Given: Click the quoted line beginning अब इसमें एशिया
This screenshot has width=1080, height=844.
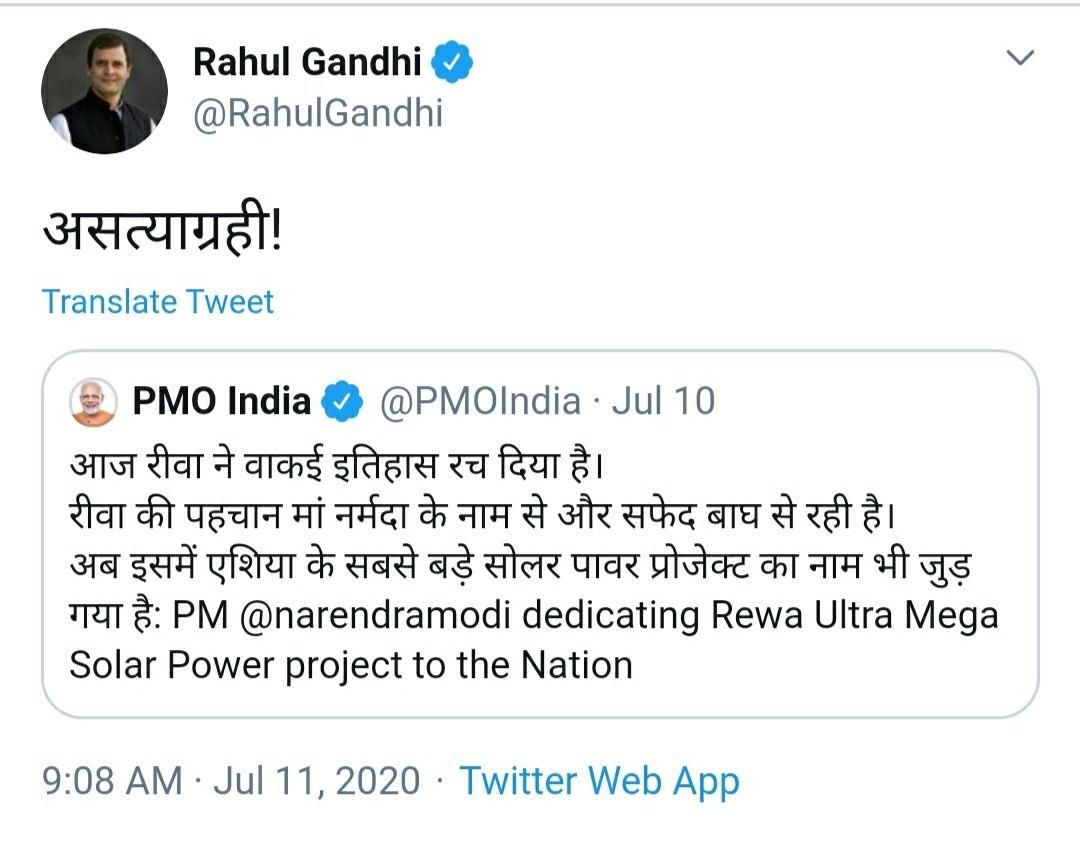Looking at the screenshot, I should [520, 567].
